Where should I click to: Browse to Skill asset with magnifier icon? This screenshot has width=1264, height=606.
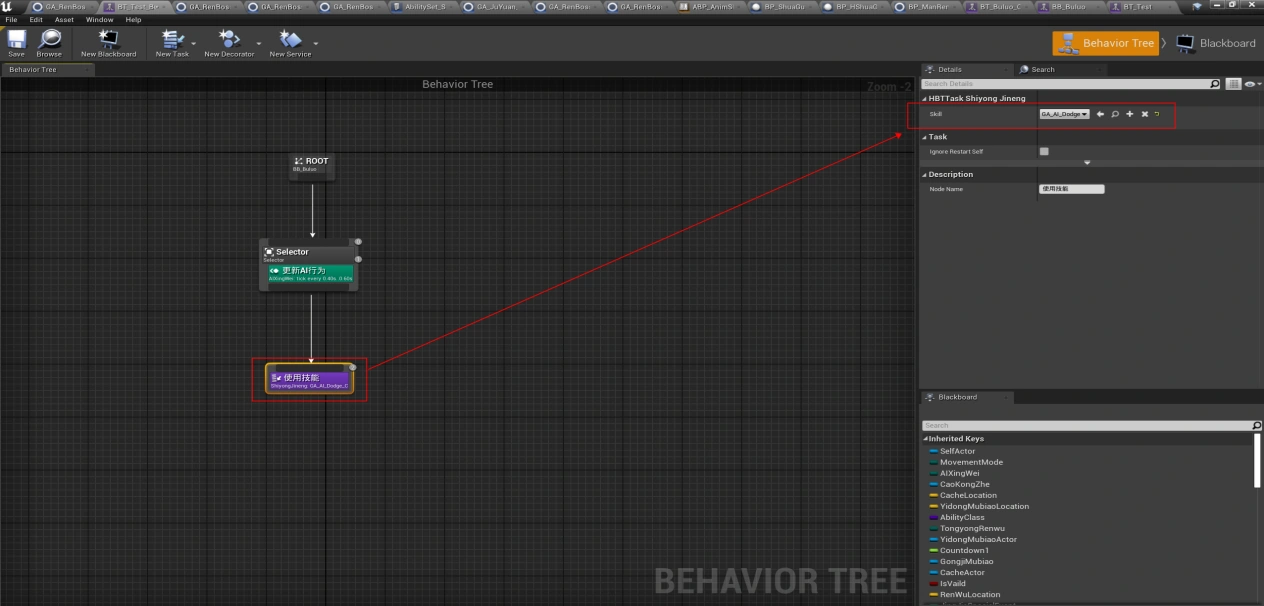(1115, 114)
